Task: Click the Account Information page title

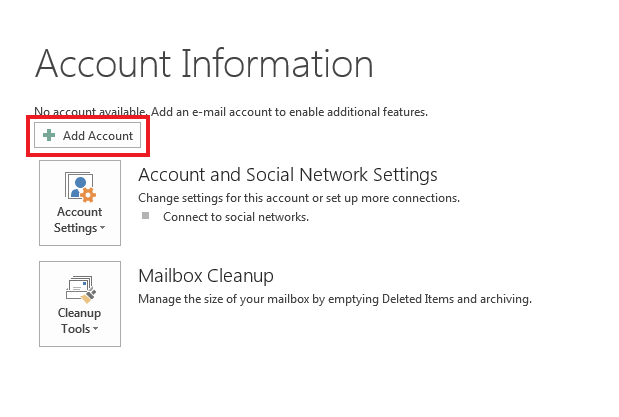Action: click(x=204, y=63)
